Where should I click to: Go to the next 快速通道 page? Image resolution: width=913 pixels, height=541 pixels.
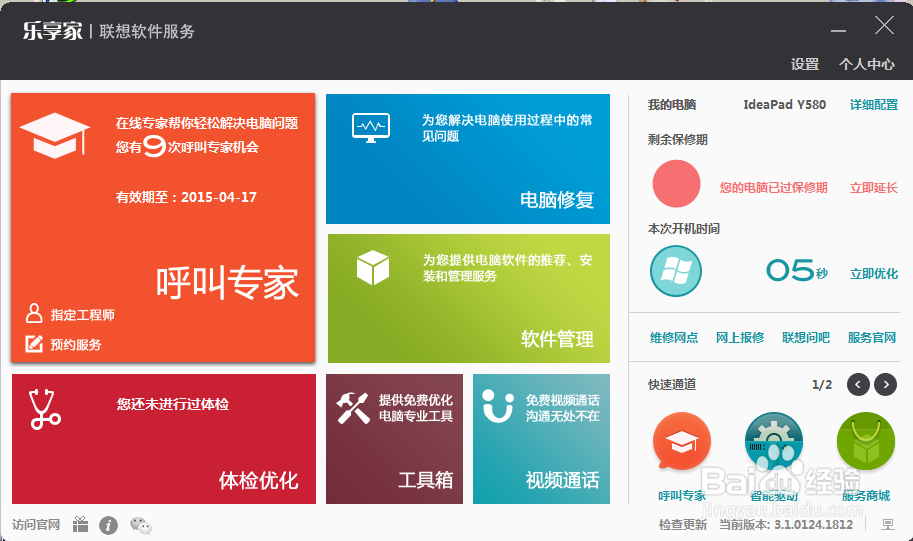tap(886, 384)
